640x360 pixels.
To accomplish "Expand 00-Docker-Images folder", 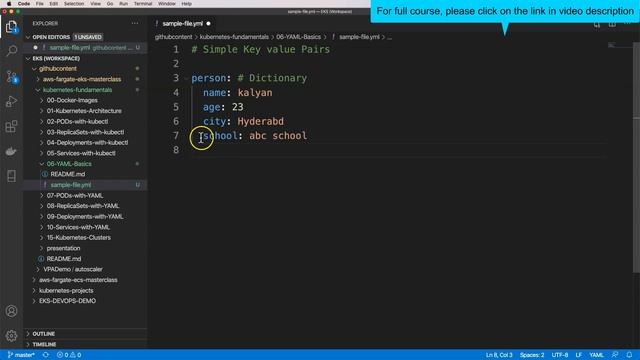I will [x=42, y=100].
